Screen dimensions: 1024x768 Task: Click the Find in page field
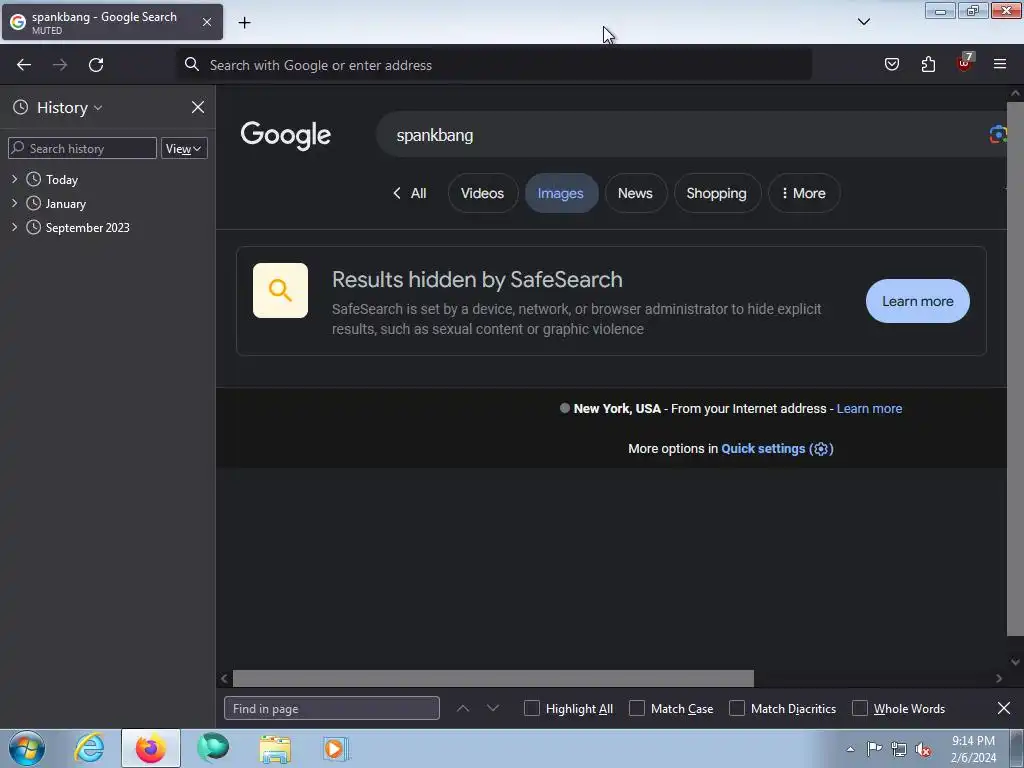pos(332,709)
